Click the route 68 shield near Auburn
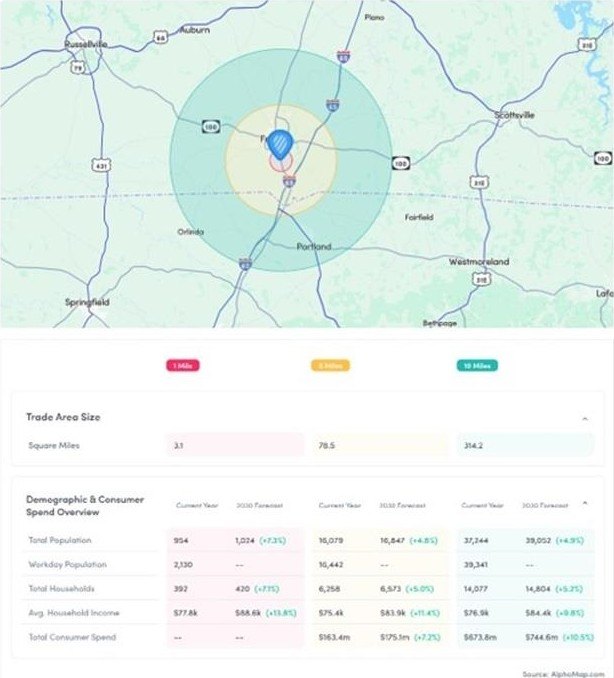Viewport: 614px width, 678px height. 161,37
